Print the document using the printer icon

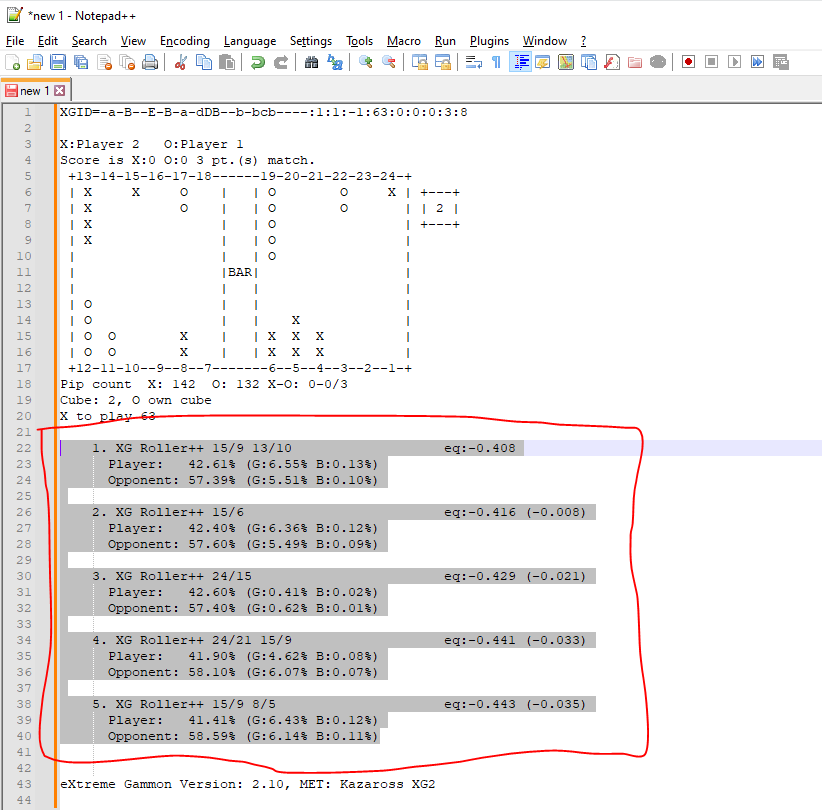tap(150, 62)
